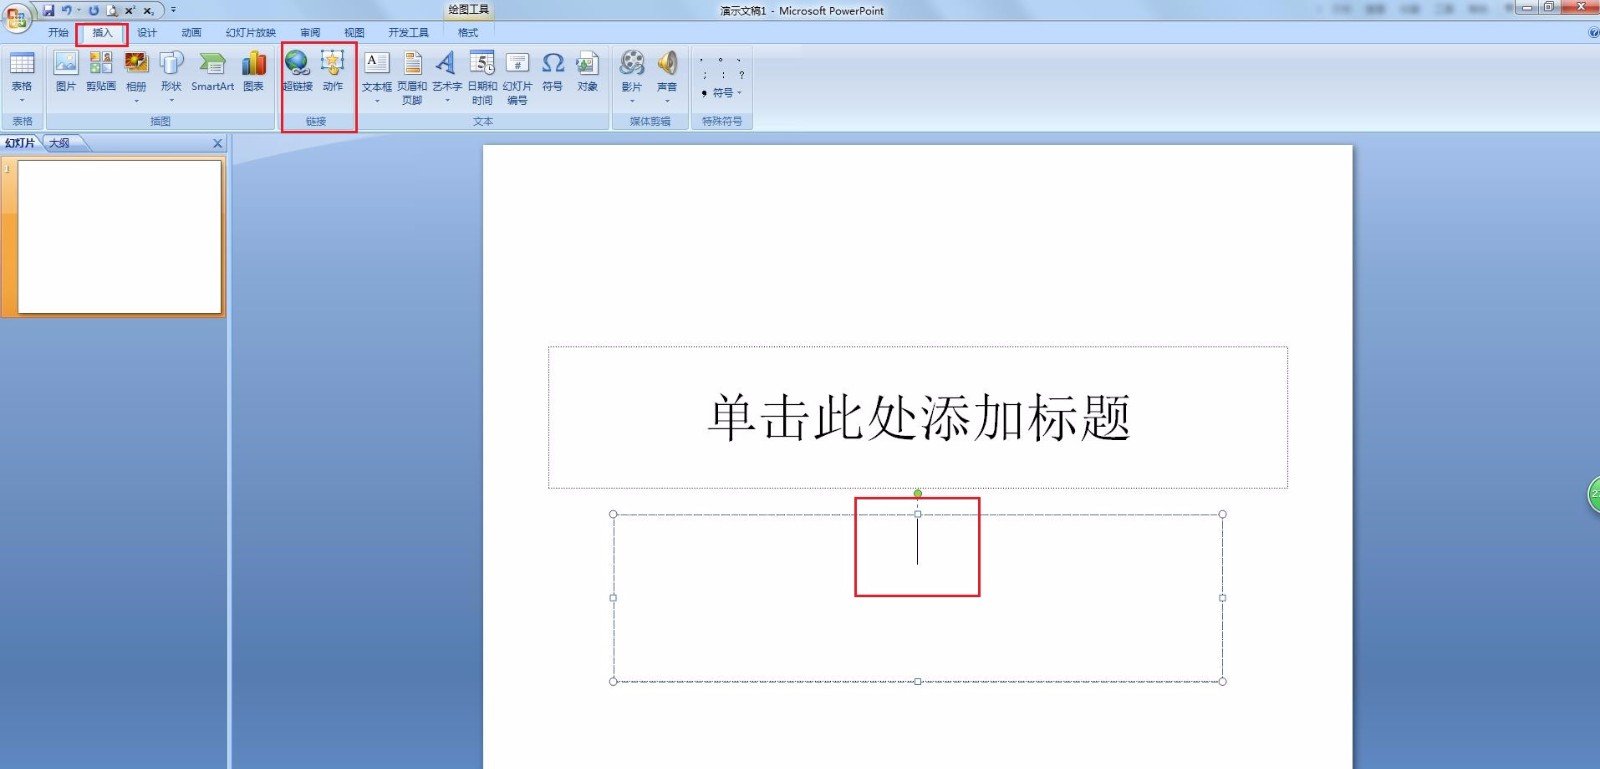Select the slide 1 thumbnail
1600x769 pixels.
click(x=119, y=237)
